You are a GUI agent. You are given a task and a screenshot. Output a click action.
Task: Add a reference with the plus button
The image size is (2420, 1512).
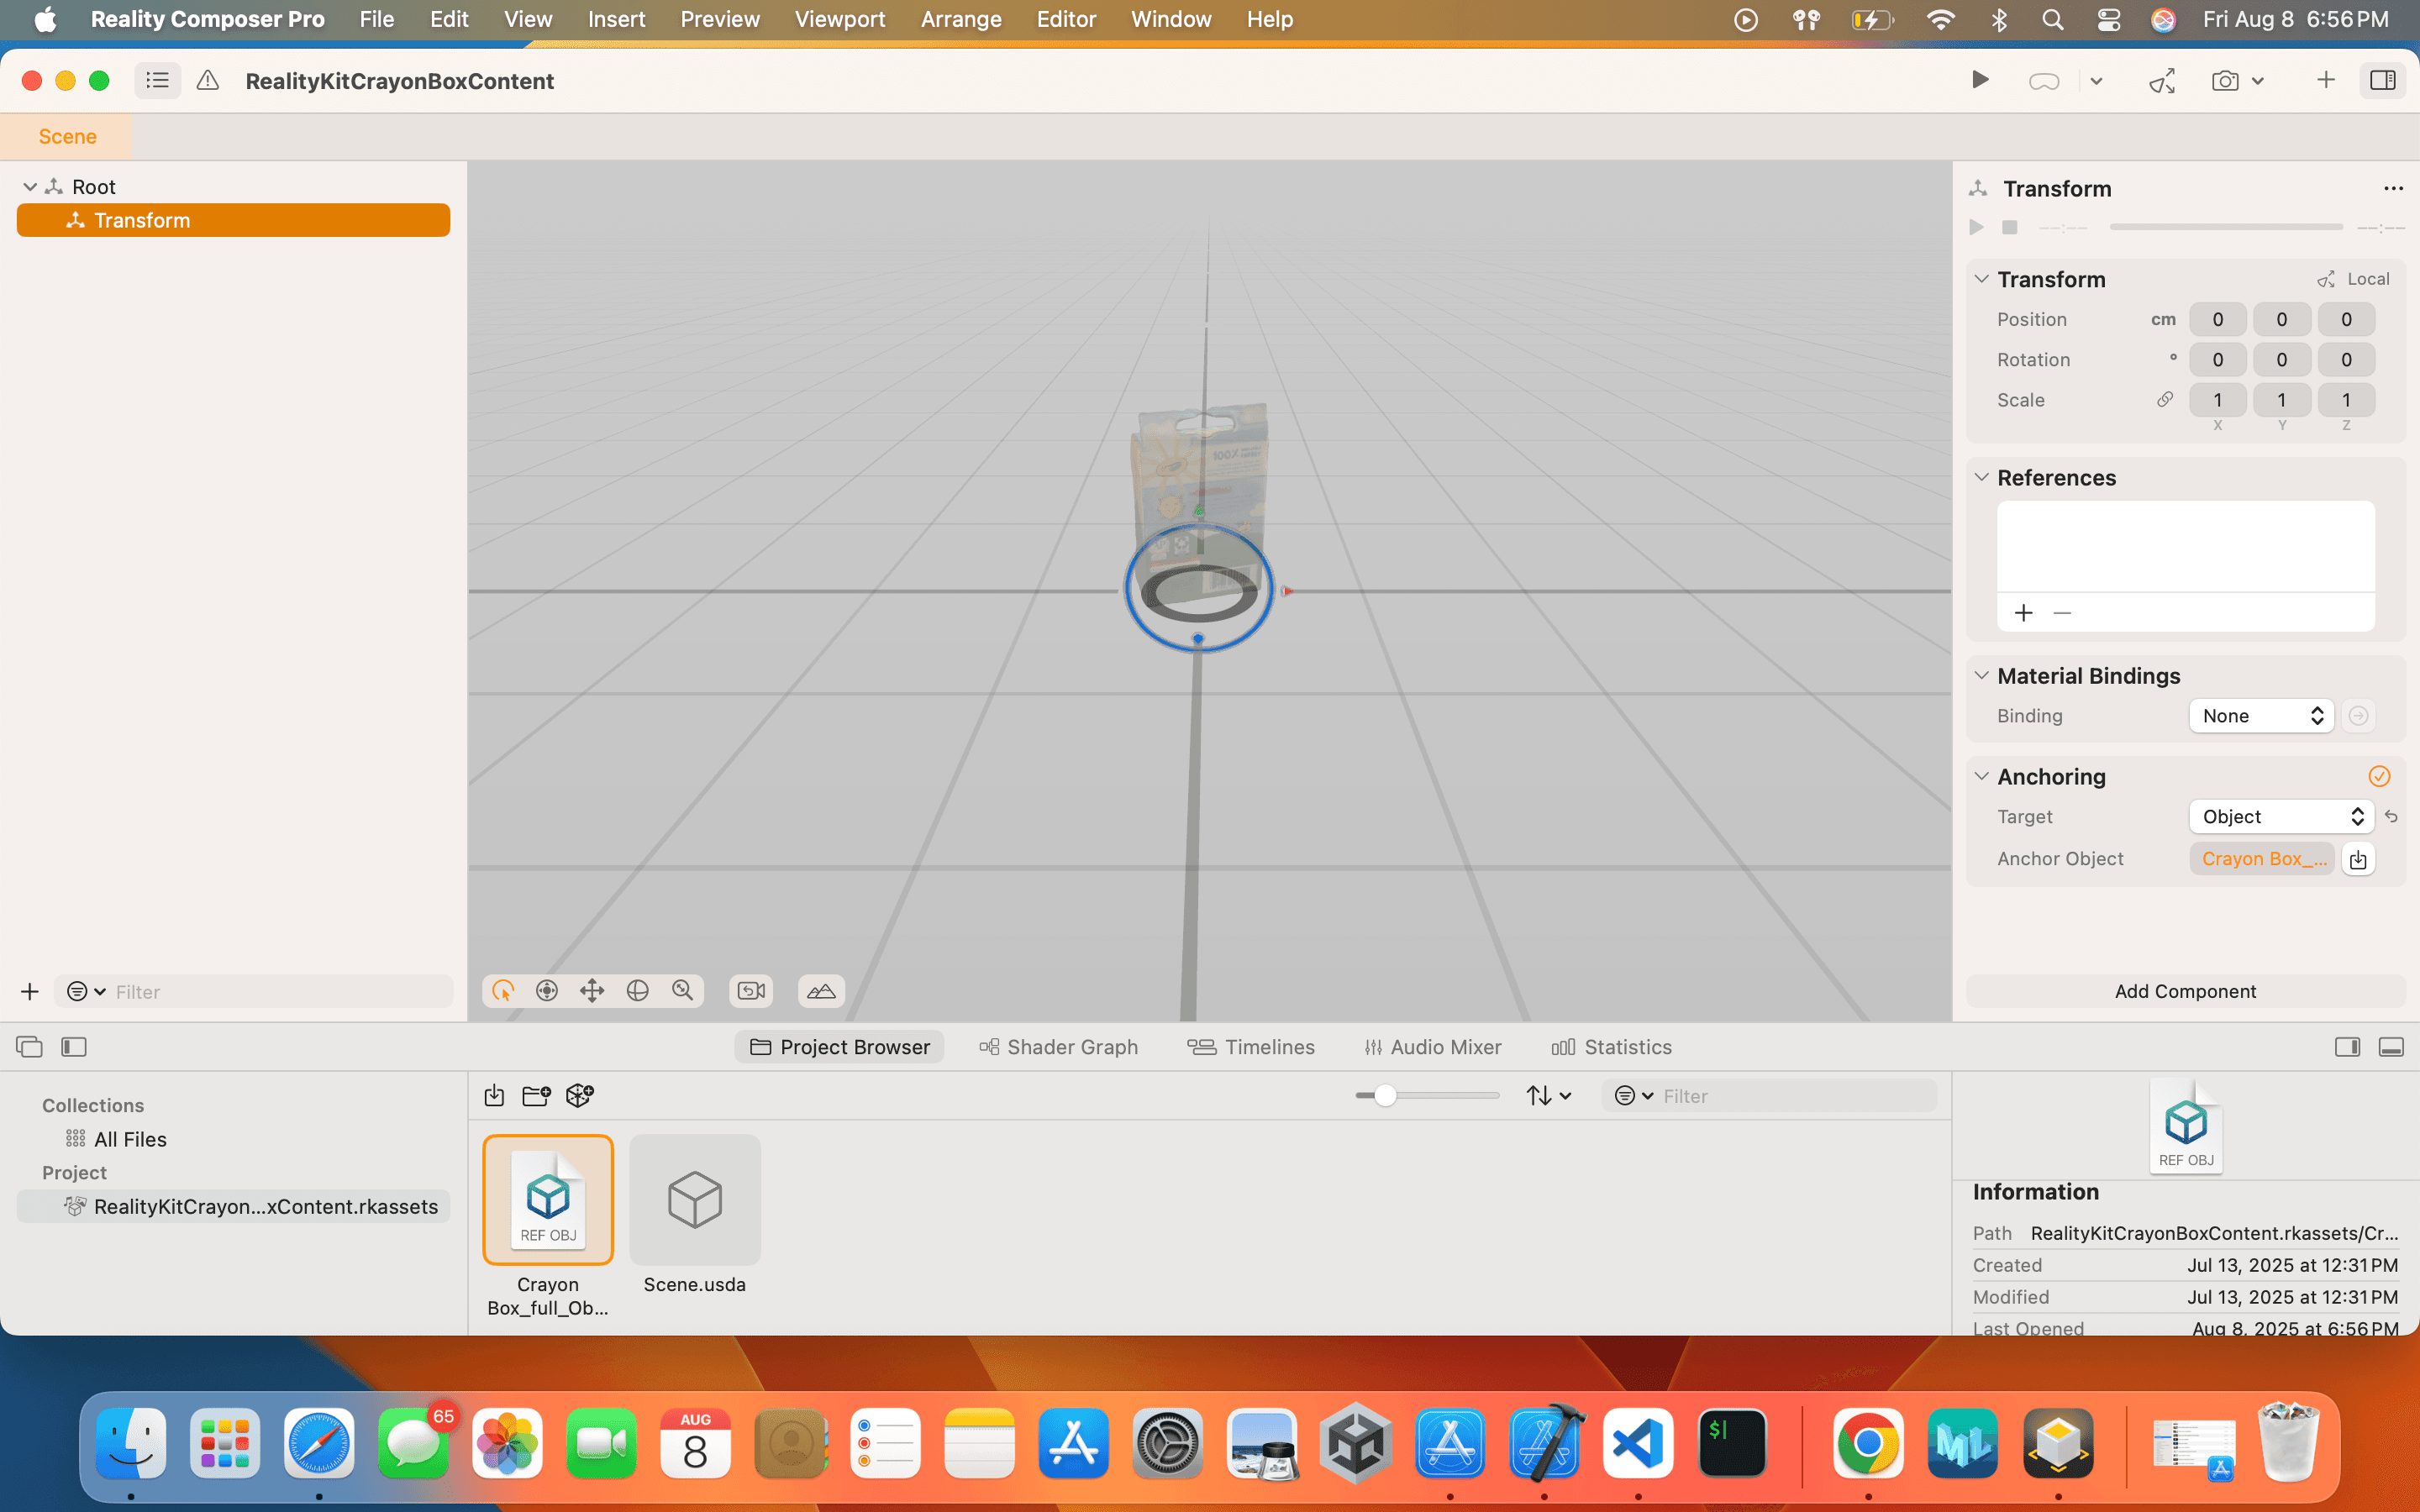[2024, 612]
